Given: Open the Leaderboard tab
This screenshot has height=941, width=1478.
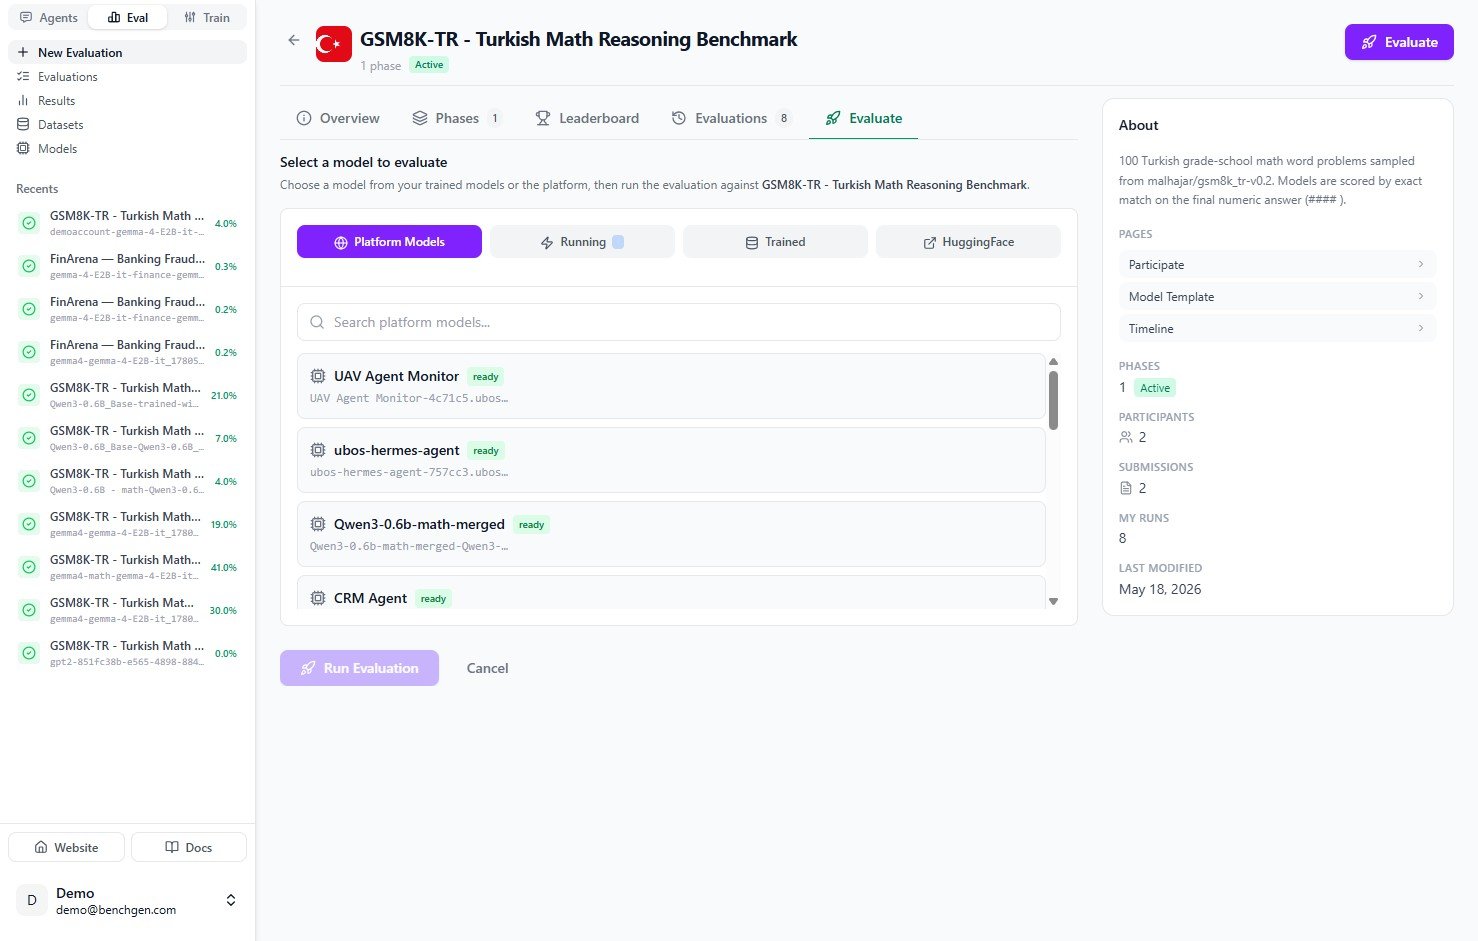Looking at the screenshot, I should (x=587, y=118).
